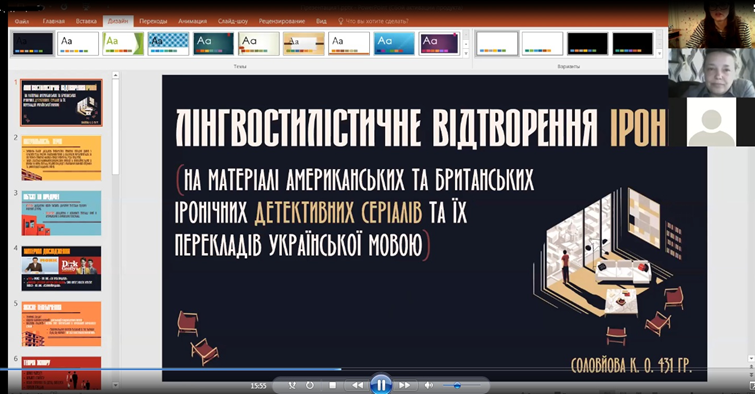The width and height of the screenshot is (755, 394).
Task: Mute the player volume speaker icon
Action: pyautogui.click(x=429, y=385)
